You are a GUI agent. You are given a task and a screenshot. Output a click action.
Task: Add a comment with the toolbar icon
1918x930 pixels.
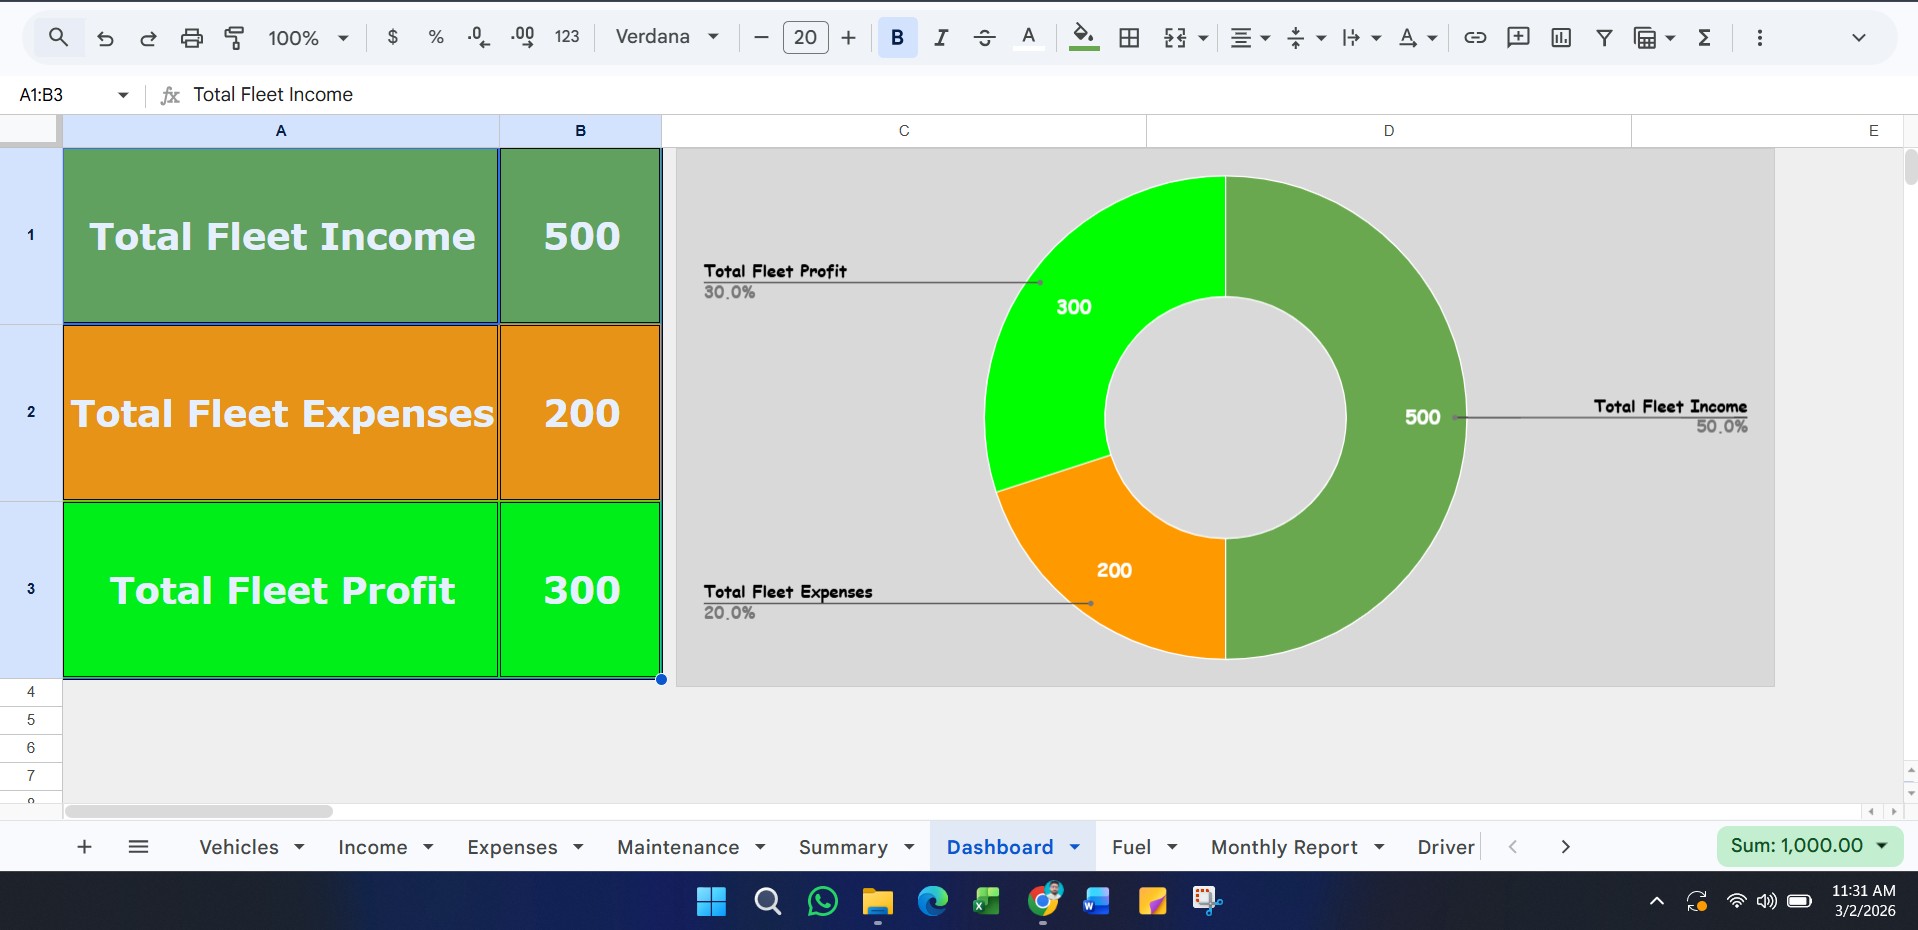coord(1518,38)
